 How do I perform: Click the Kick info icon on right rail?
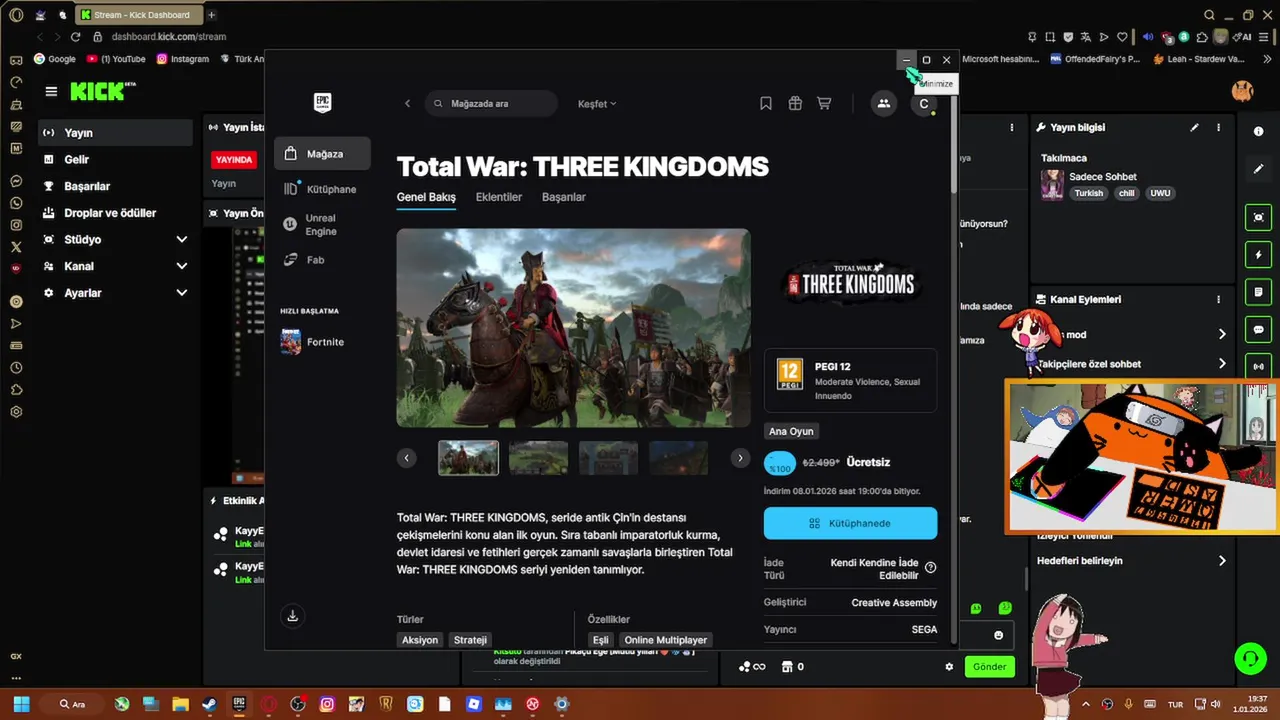click(x=1258, y=132)
